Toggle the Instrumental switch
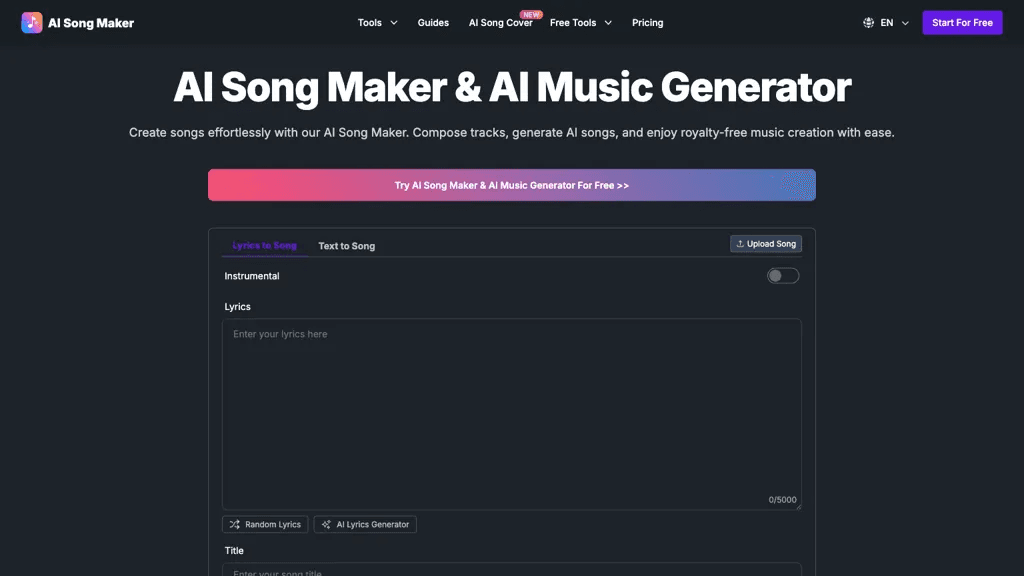1024x576 pixels. (x=782, y=276)
